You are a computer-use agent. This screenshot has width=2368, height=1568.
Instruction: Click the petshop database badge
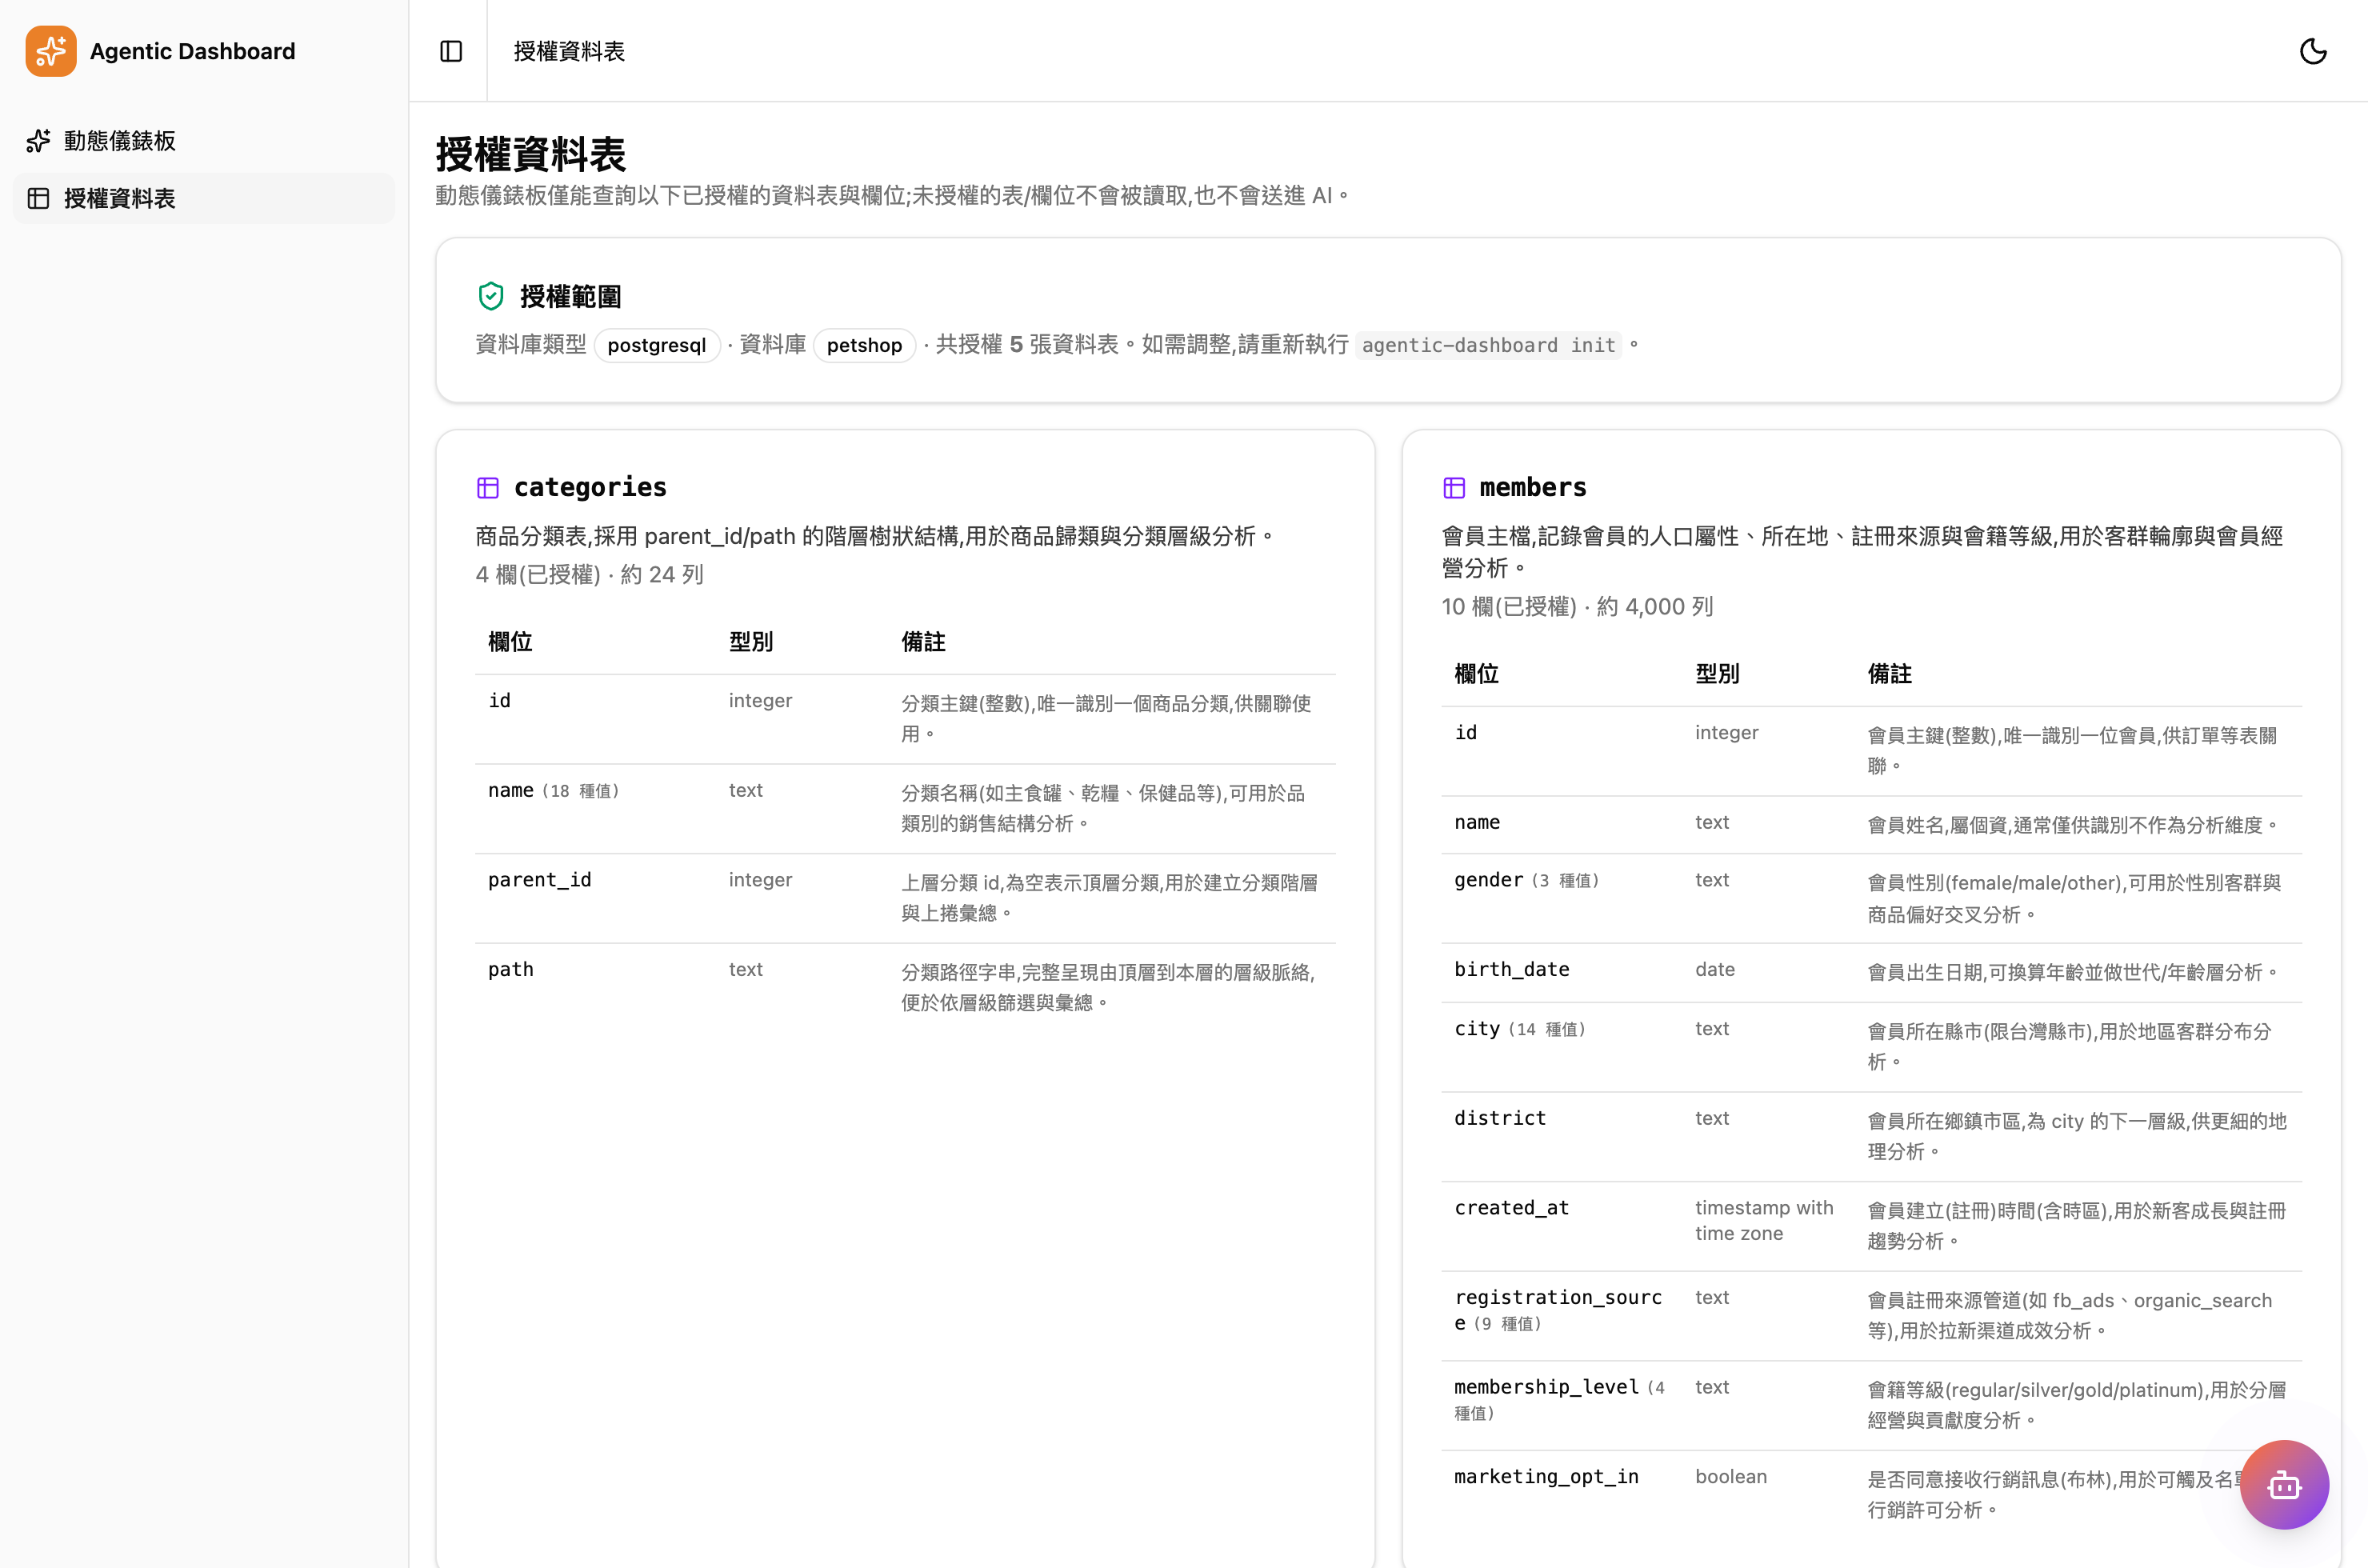(x=864, y=345)
